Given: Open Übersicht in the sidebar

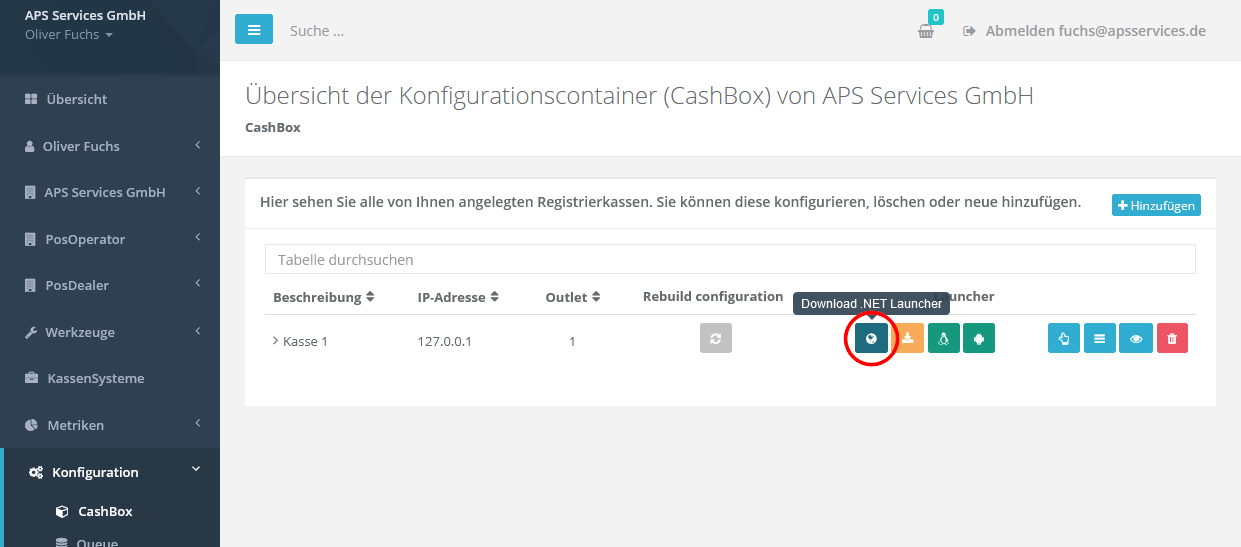Looking at the screenshot, I should point(76,99).
